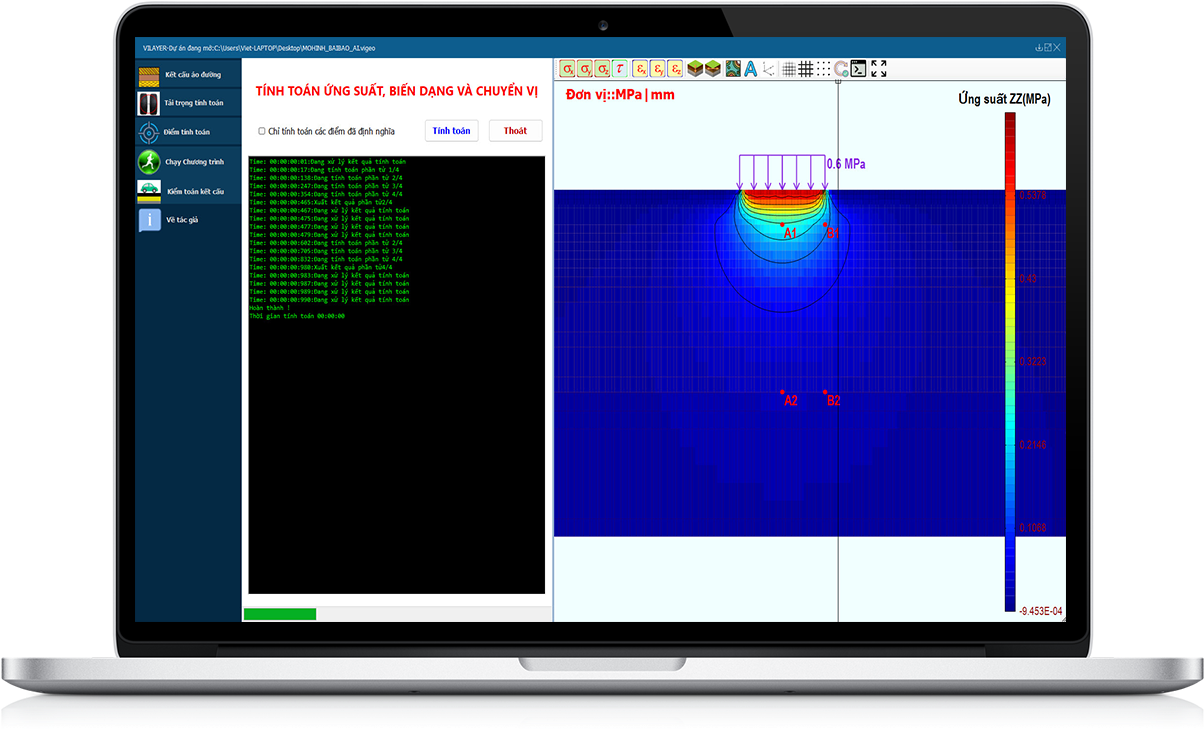The image size is (1204, 730).
Task: Toggle the dotted grid points icon
Action: point(823,69)
